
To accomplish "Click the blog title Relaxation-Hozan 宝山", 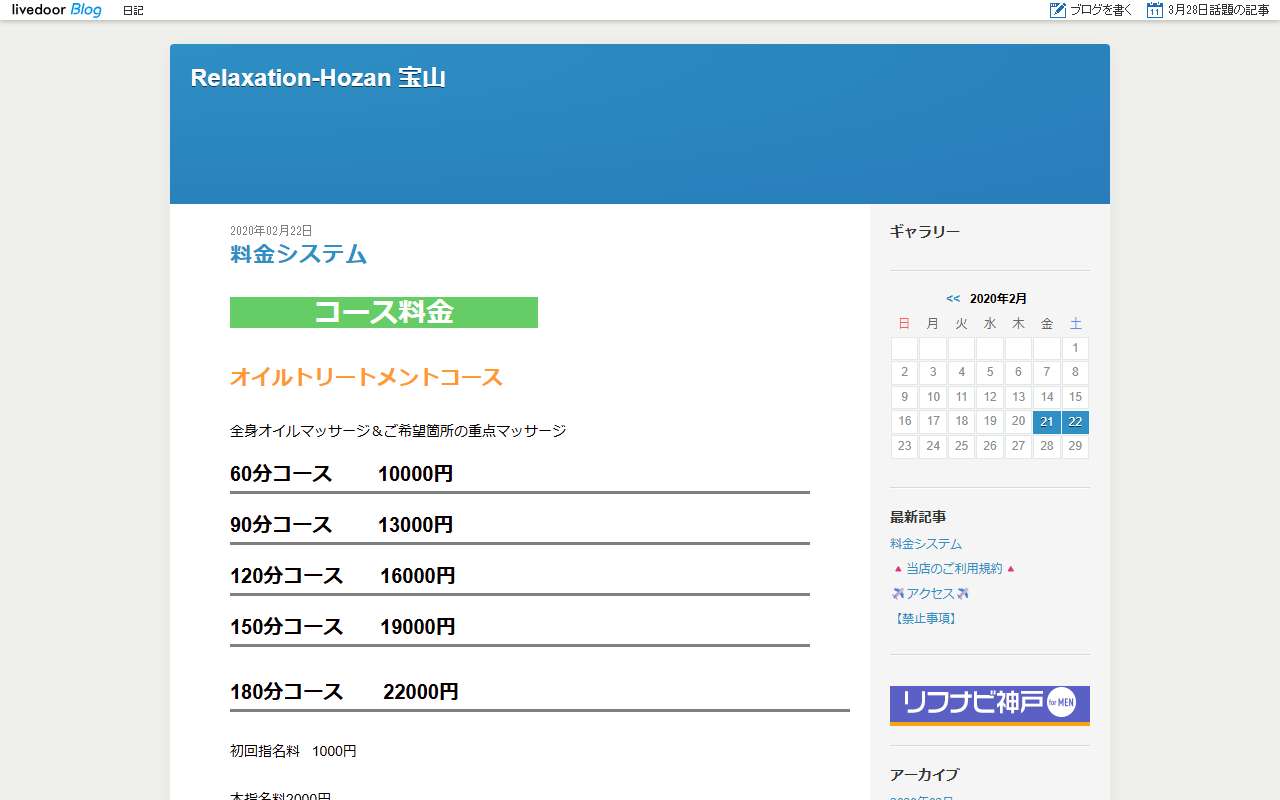I will point(318,78).
